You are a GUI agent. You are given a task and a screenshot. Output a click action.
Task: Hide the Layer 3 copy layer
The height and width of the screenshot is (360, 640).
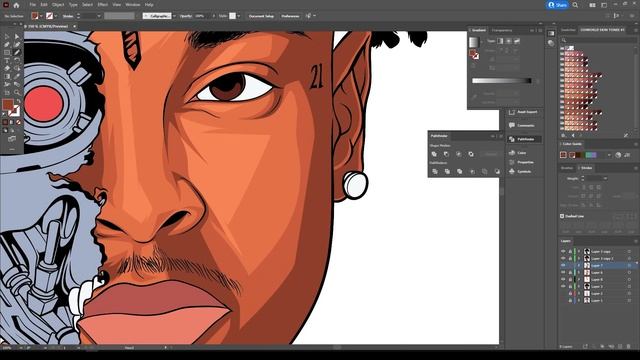point(563,251)
